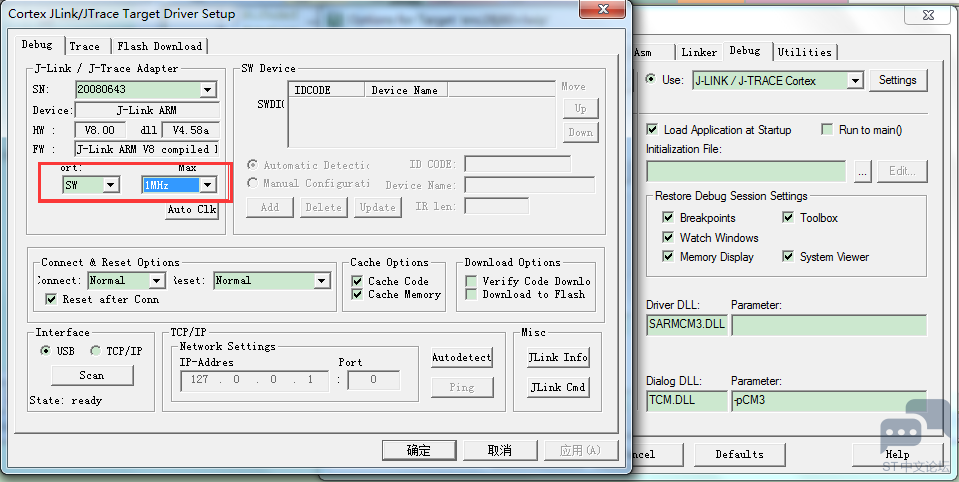Click the Scan button

point(92,376)
